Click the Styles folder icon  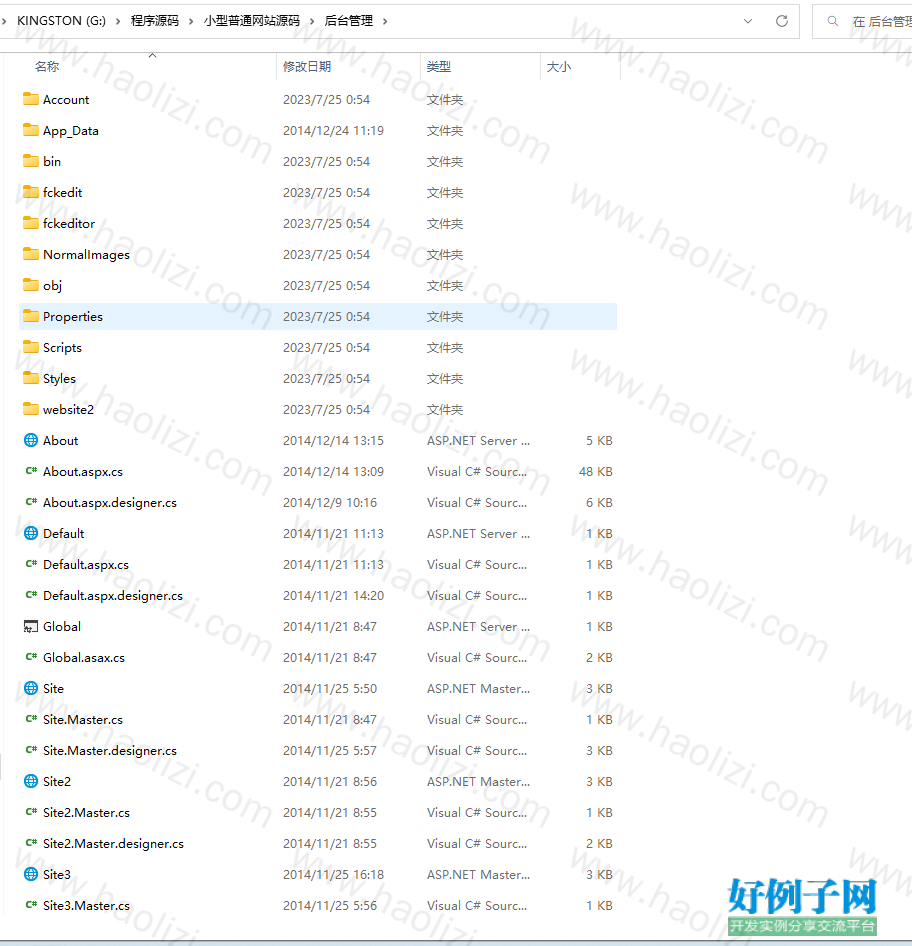[x=31, y=378]
